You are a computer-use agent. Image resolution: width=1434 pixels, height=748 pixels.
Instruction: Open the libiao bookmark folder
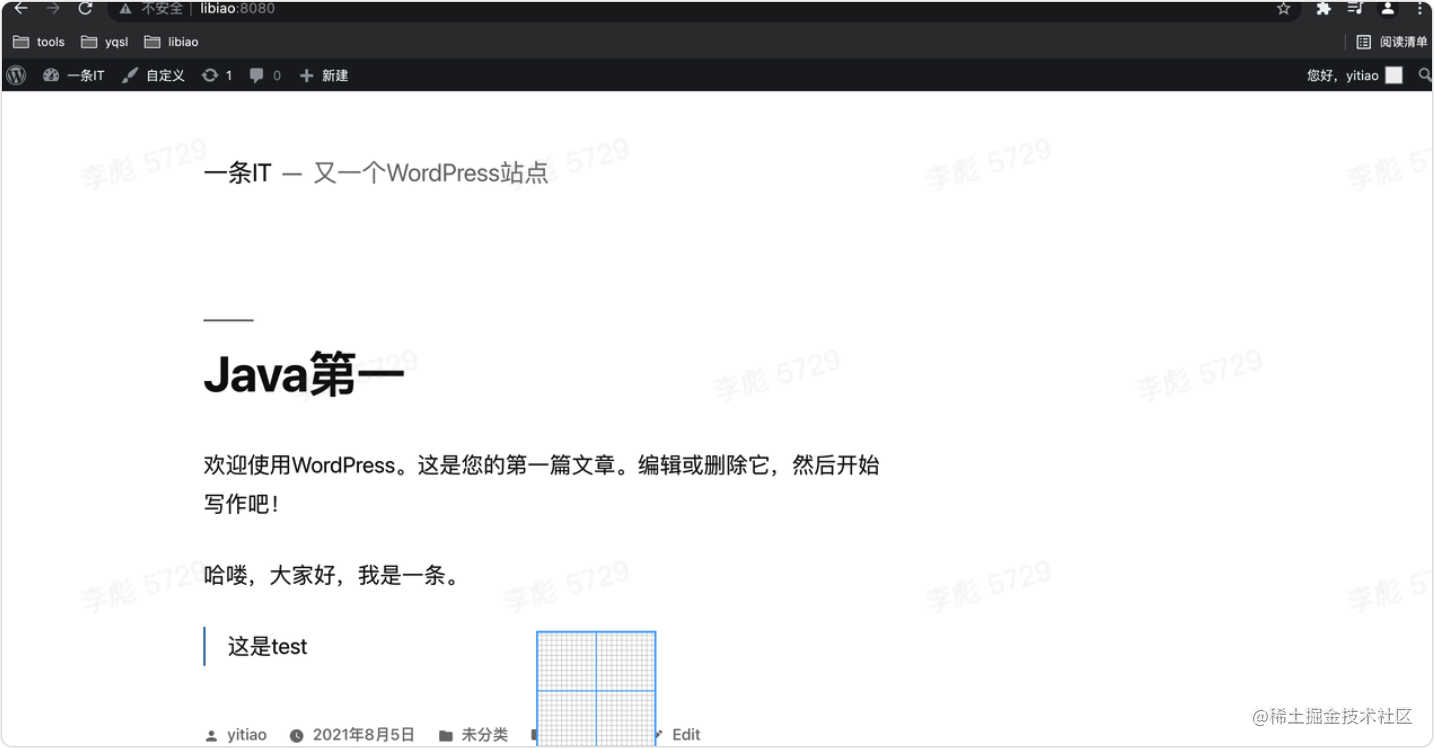coord(171,42)
